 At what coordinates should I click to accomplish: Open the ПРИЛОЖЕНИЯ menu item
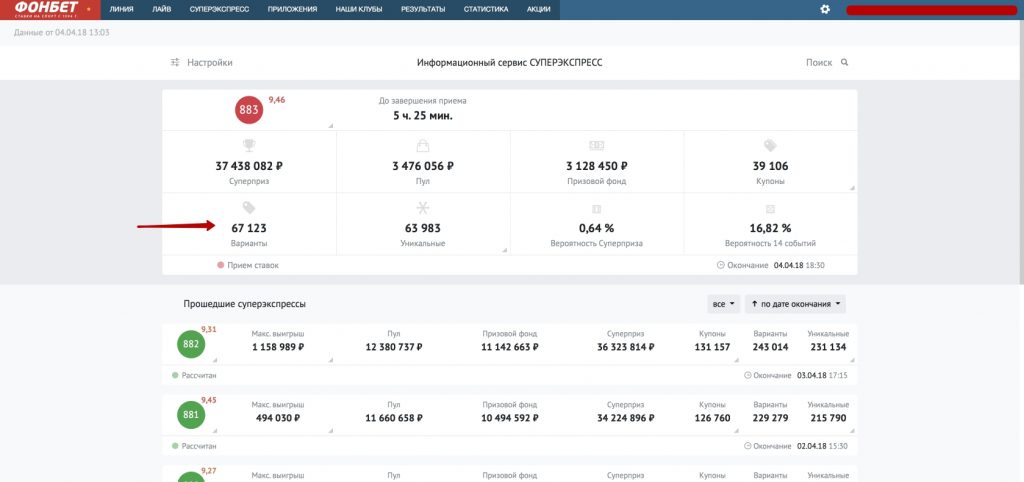(x=293, y=10)
